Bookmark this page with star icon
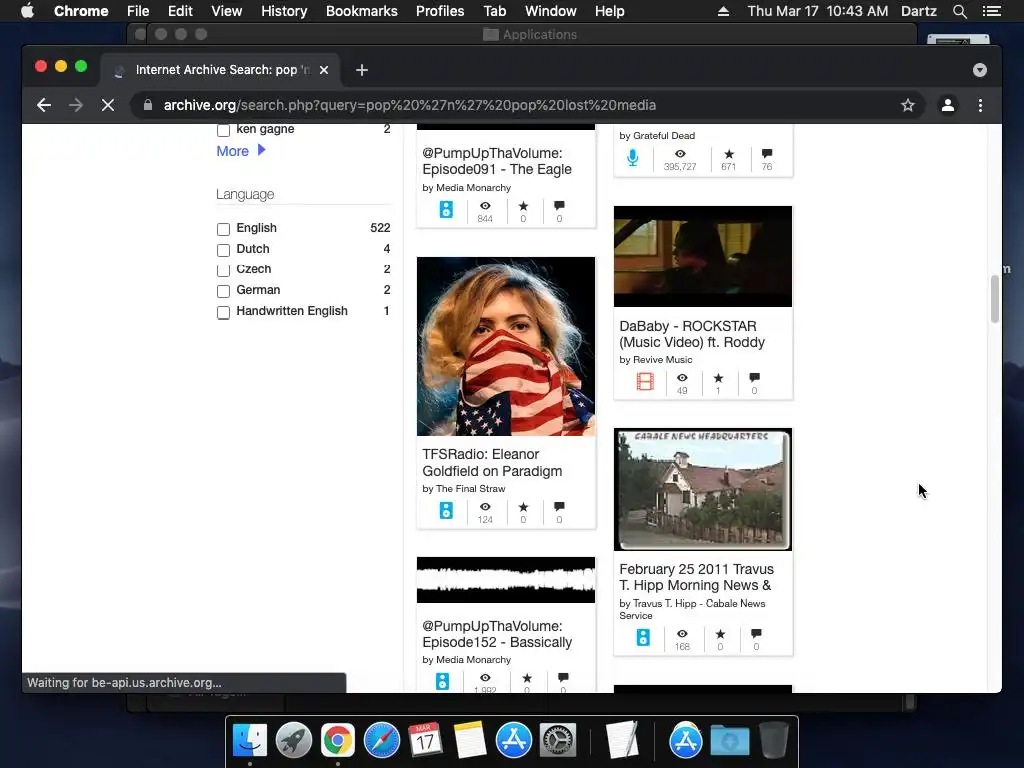 (908, 105)
